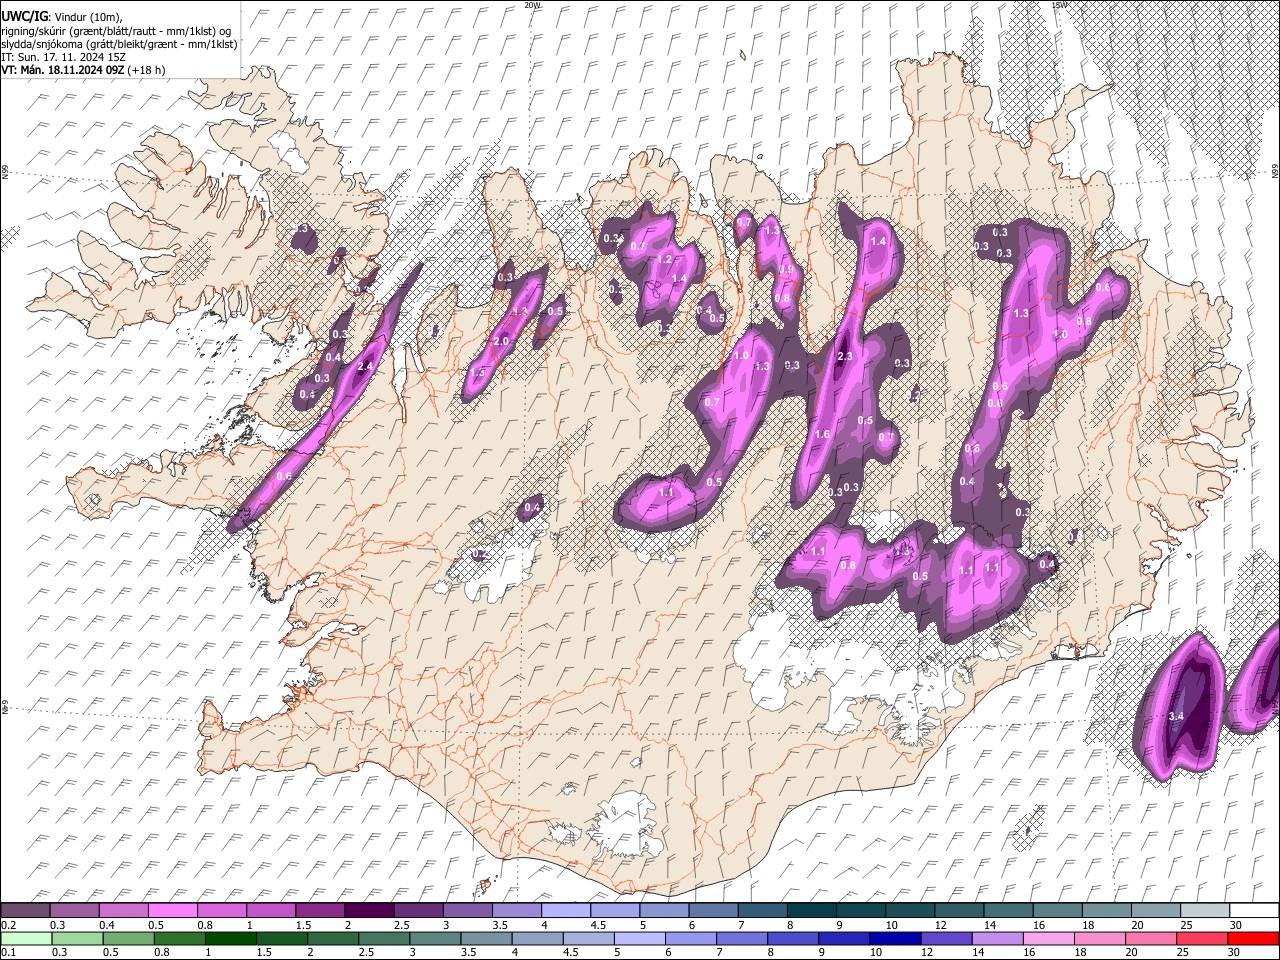Click the 'IT: Sun. 17. 11. 2024 15Z' line
The height and width of the screenshot is (960, 1280).
coord(64,57)
